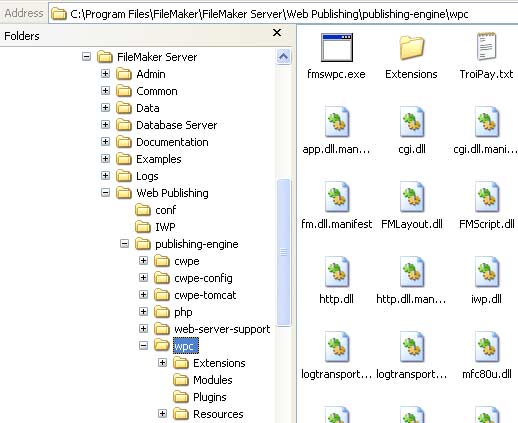Select the first logtransport... file icon
Image resolution: width=518 pixels, height=423 pixels.
pyautogui.click(x=337, y=347)
